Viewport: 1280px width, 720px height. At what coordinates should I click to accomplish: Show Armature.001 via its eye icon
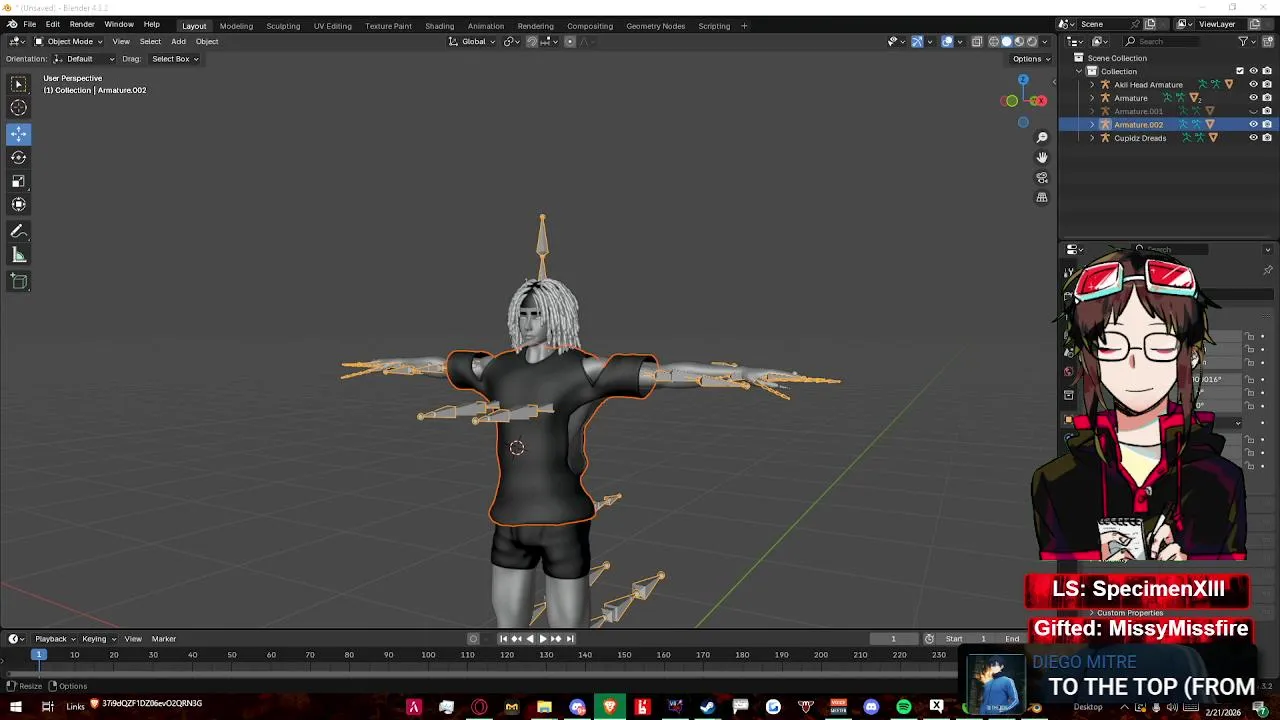(x=1253, y=111)
